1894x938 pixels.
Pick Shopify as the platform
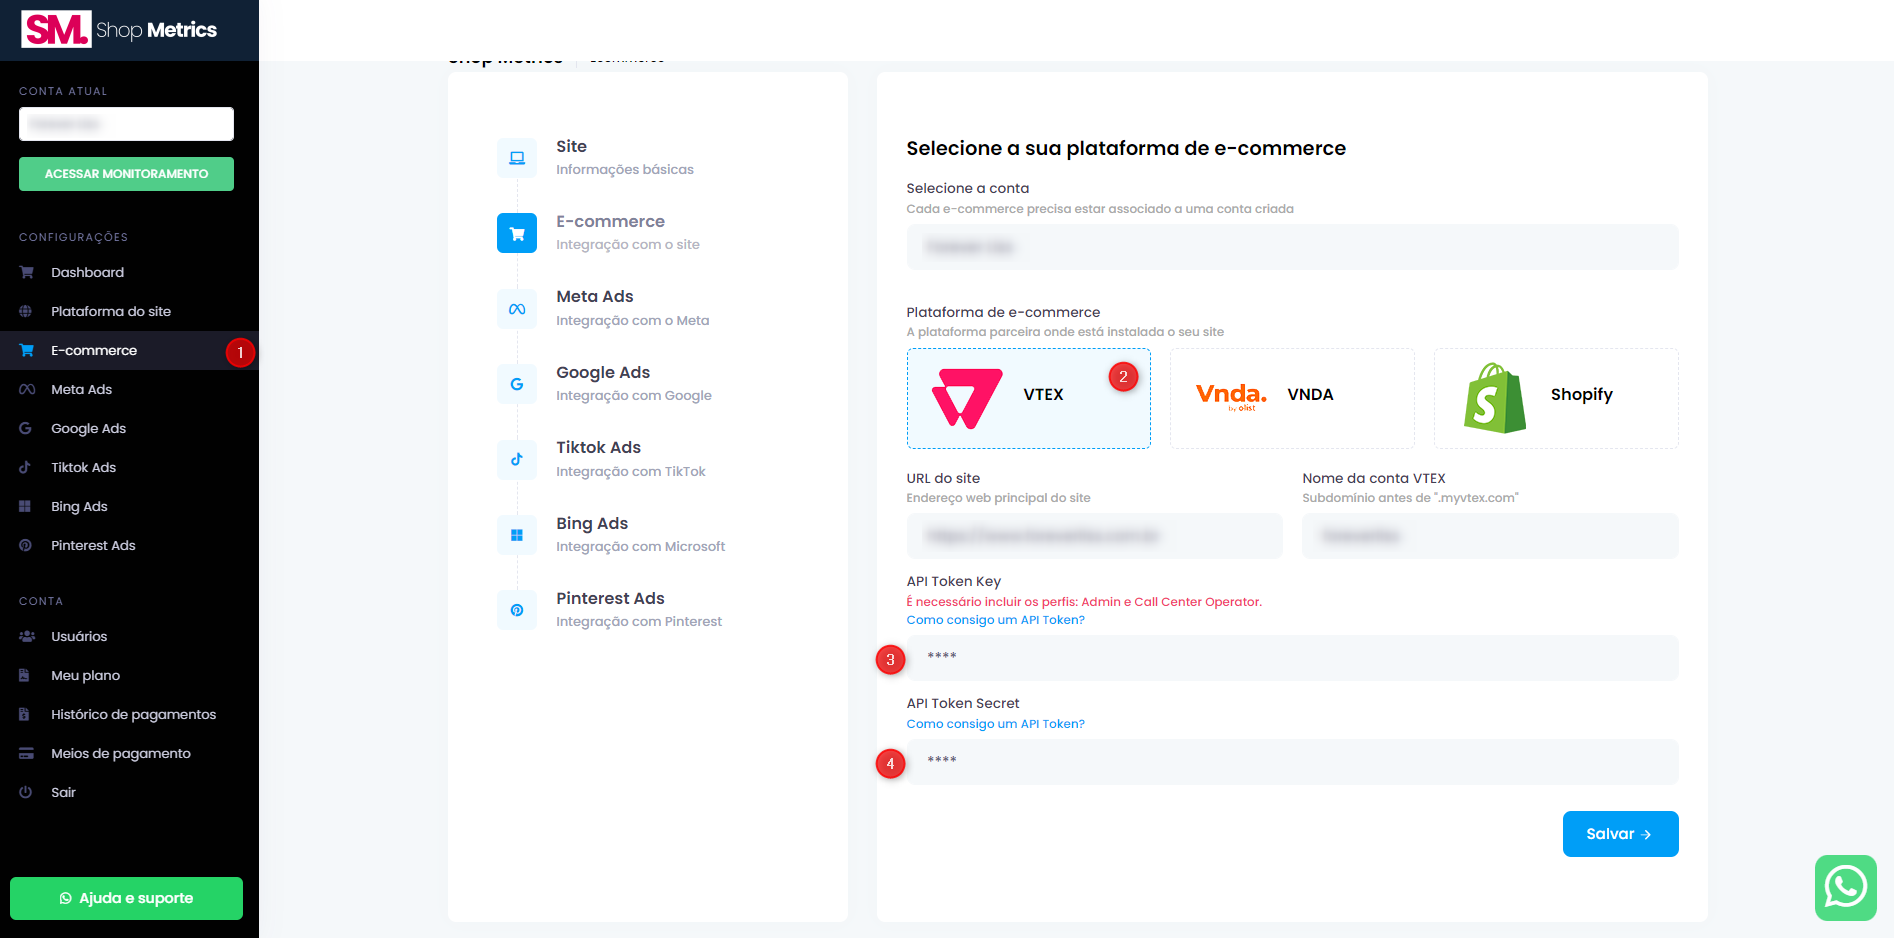coord(1555,398)
